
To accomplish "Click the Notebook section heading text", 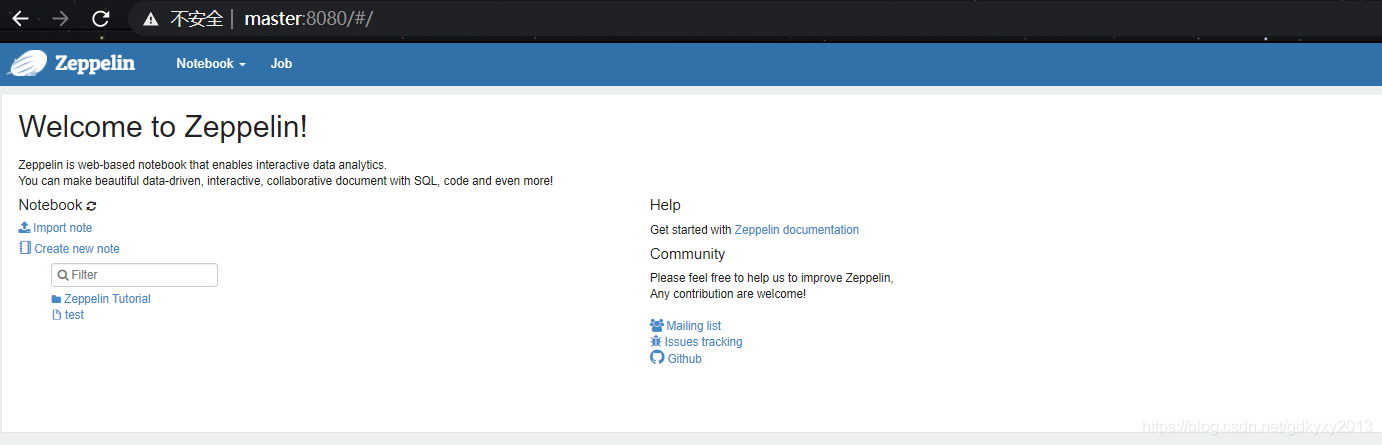I will (50, 205).
